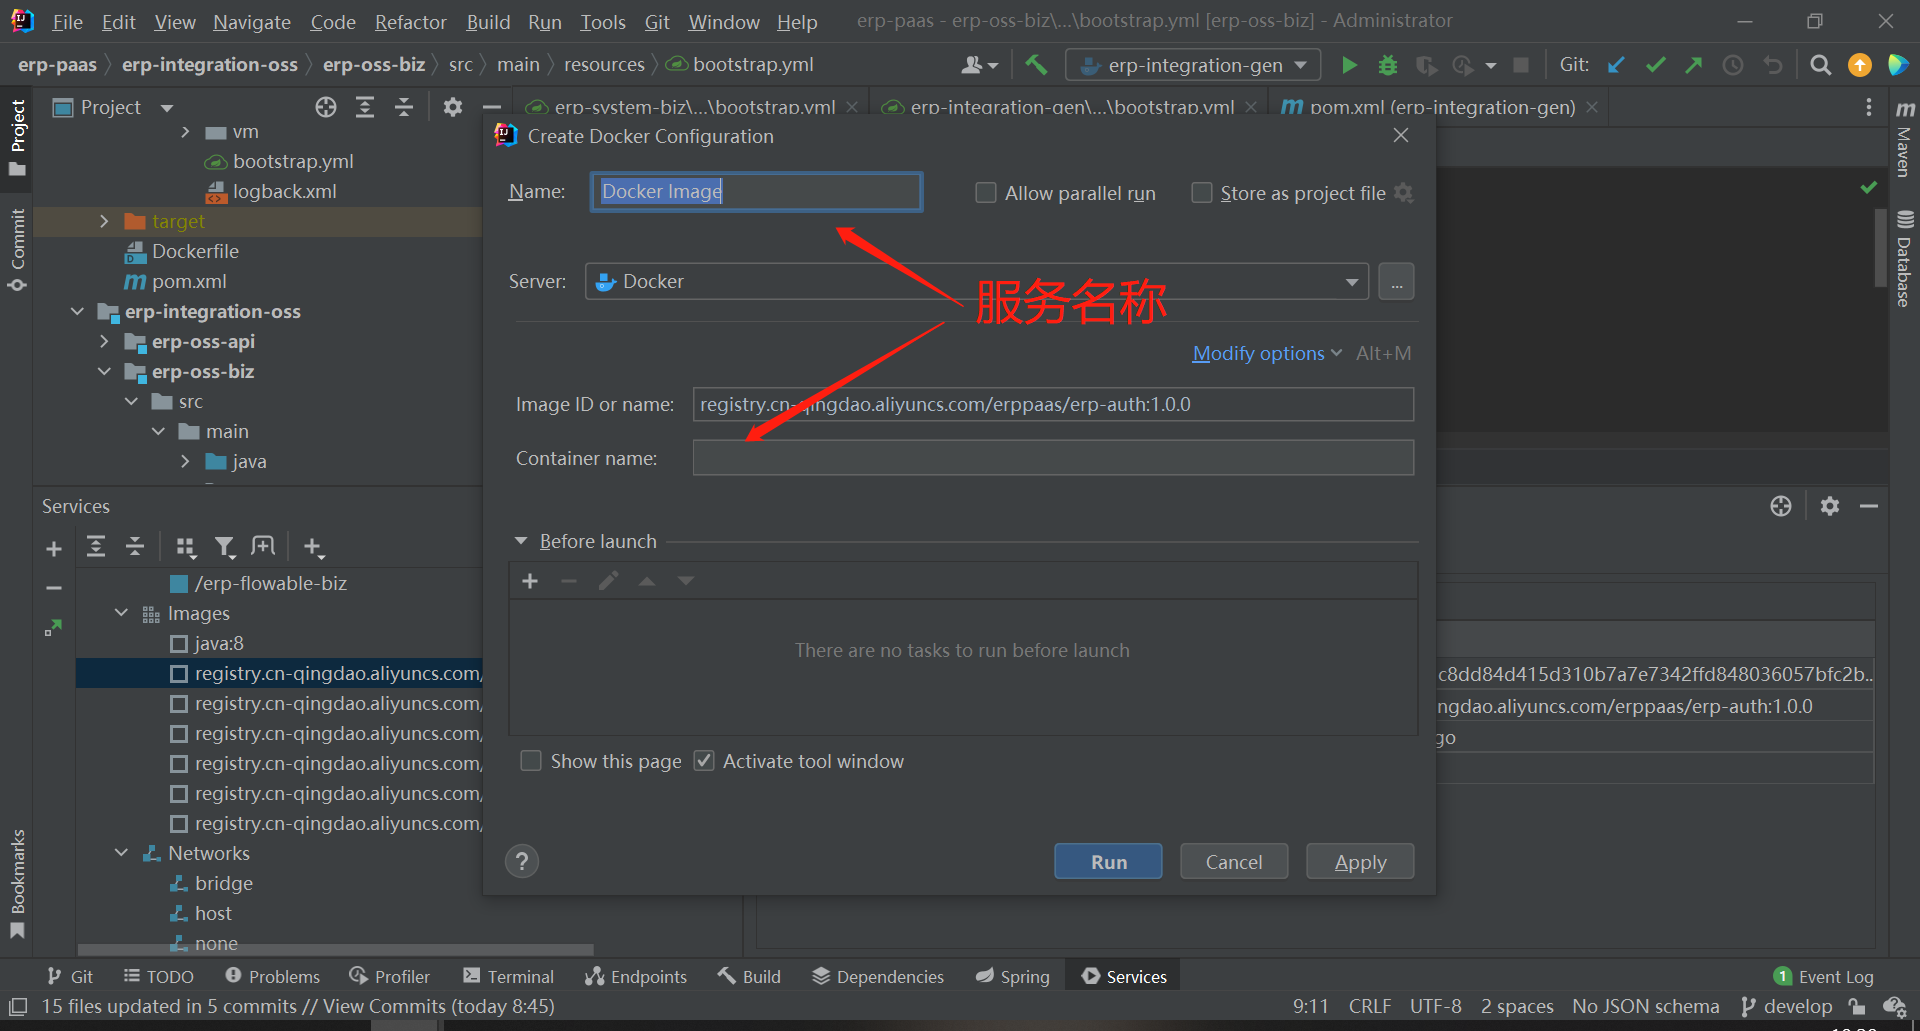Click Git push arrow icon
The height and width of the screenshot is (1031, 1920).
pos(1694,65)
